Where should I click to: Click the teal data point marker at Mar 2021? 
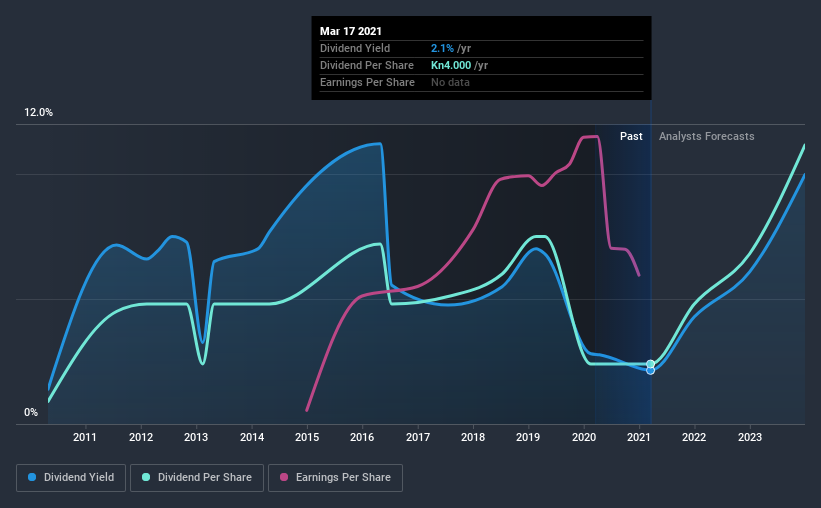coord(650,364)
